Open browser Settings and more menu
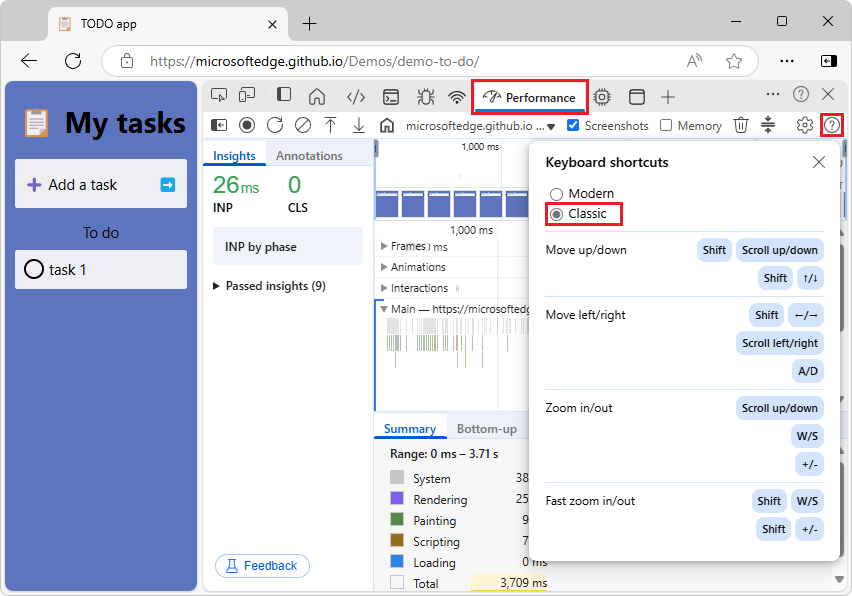This screenshot has height=596, width=852. click(787, 61)
